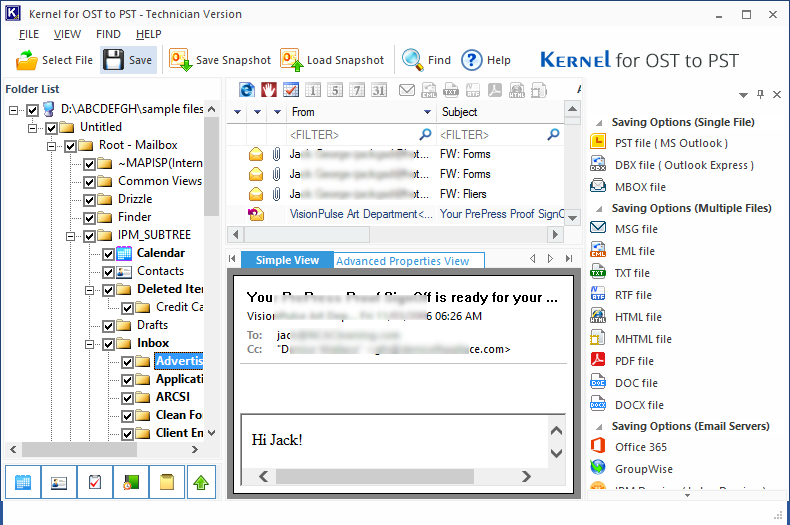The height and width of the screenshot is (525, 790).
Task: Click the Internet Explorer icon in mail toolbar
Action: click(x=247, y=90)
